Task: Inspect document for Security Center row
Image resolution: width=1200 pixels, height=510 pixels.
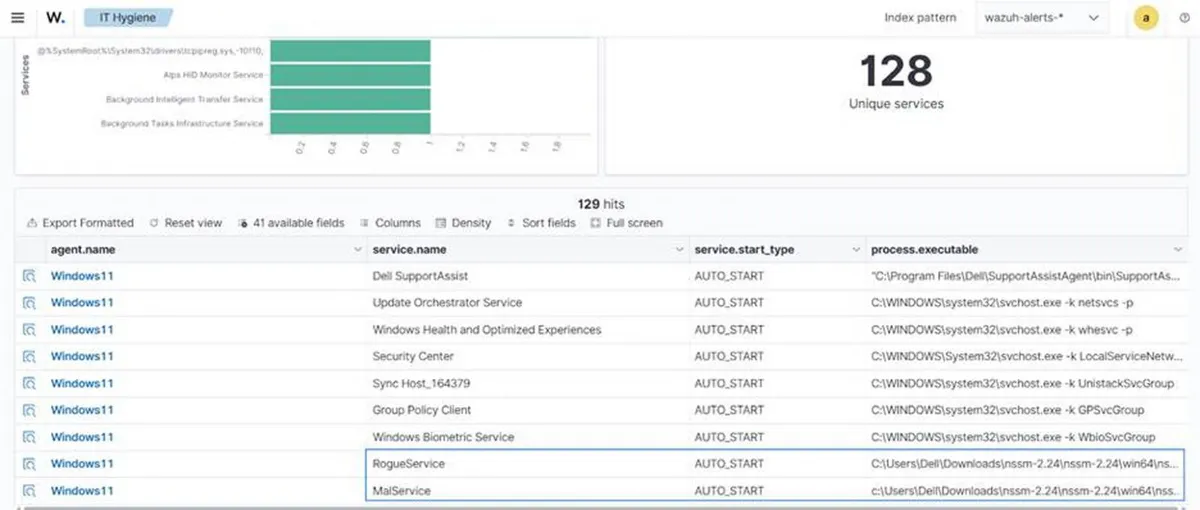Action: 29,356
